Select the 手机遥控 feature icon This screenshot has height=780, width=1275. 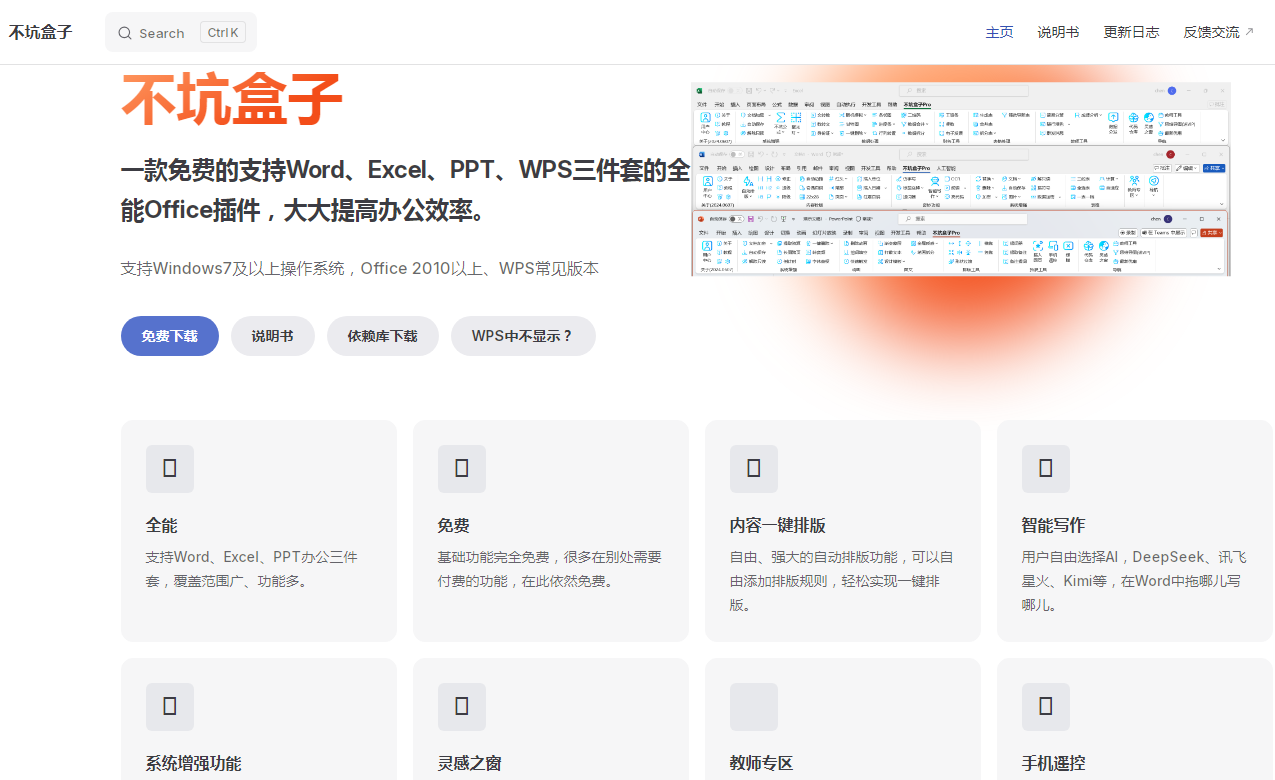coord(1046,707)
